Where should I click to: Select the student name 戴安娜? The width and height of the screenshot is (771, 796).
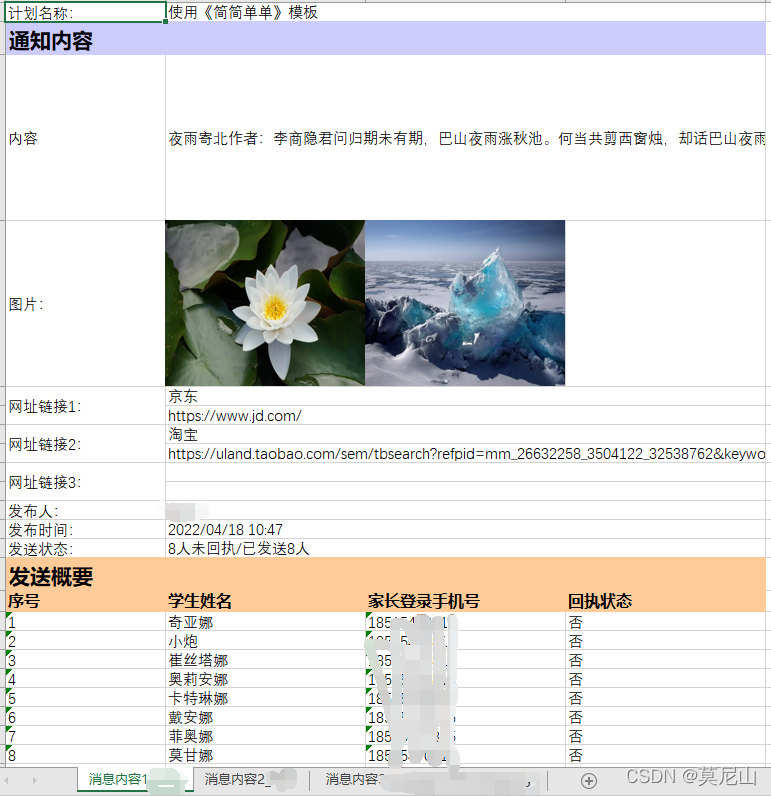265,717
